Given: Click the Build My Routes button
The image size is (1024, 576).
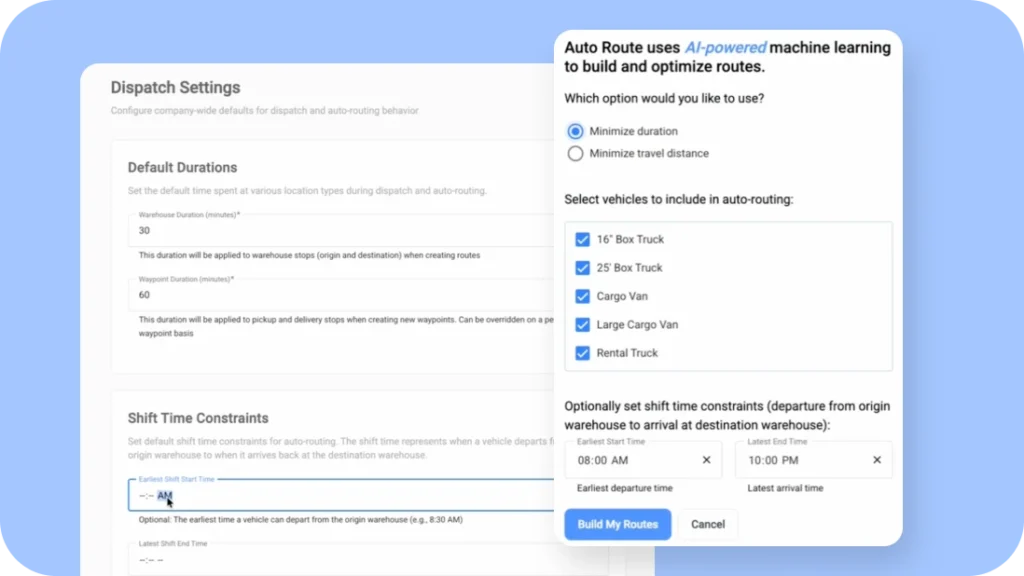Looking at the screenshot, I should click(x=617, y=524).
